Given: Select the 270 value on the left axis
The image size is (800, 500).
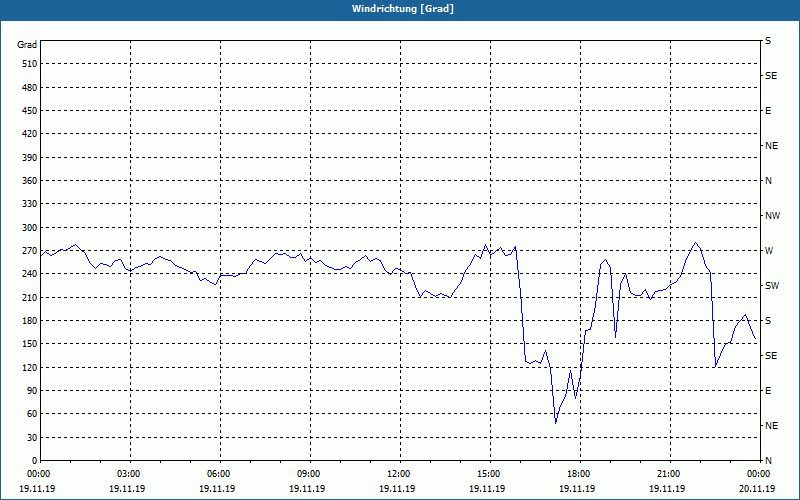Looking at the screenshot, I should coord(30,251).
